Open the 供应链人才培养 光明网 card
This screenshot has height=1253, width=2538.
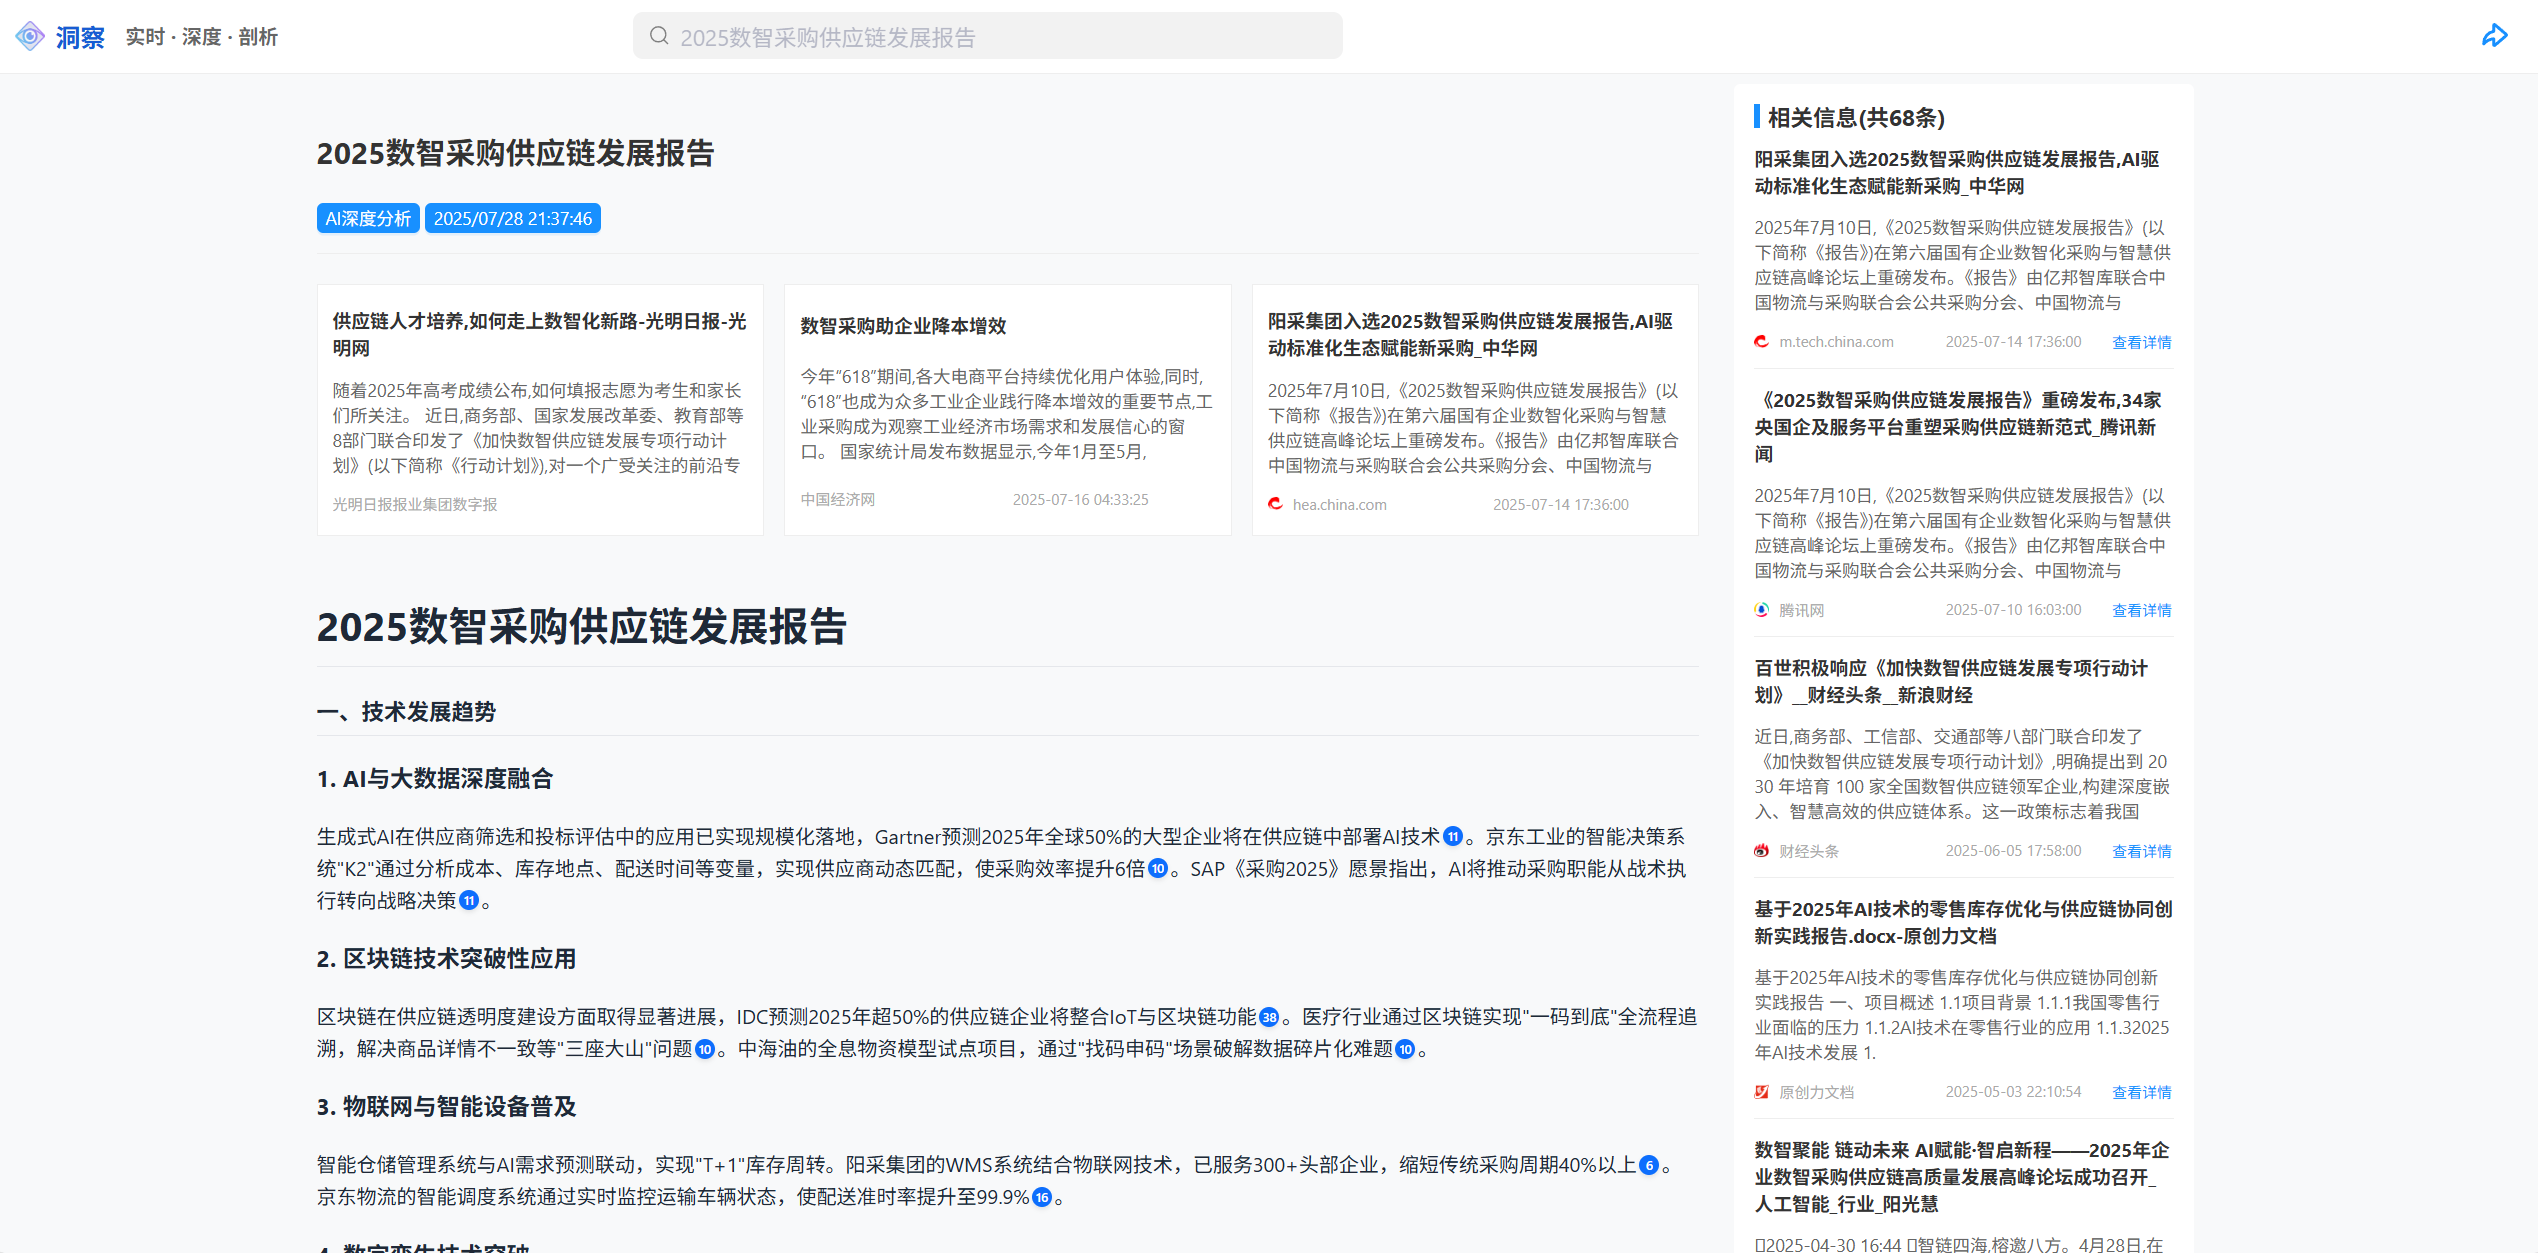pyautogui.click(x=540, y=410)
